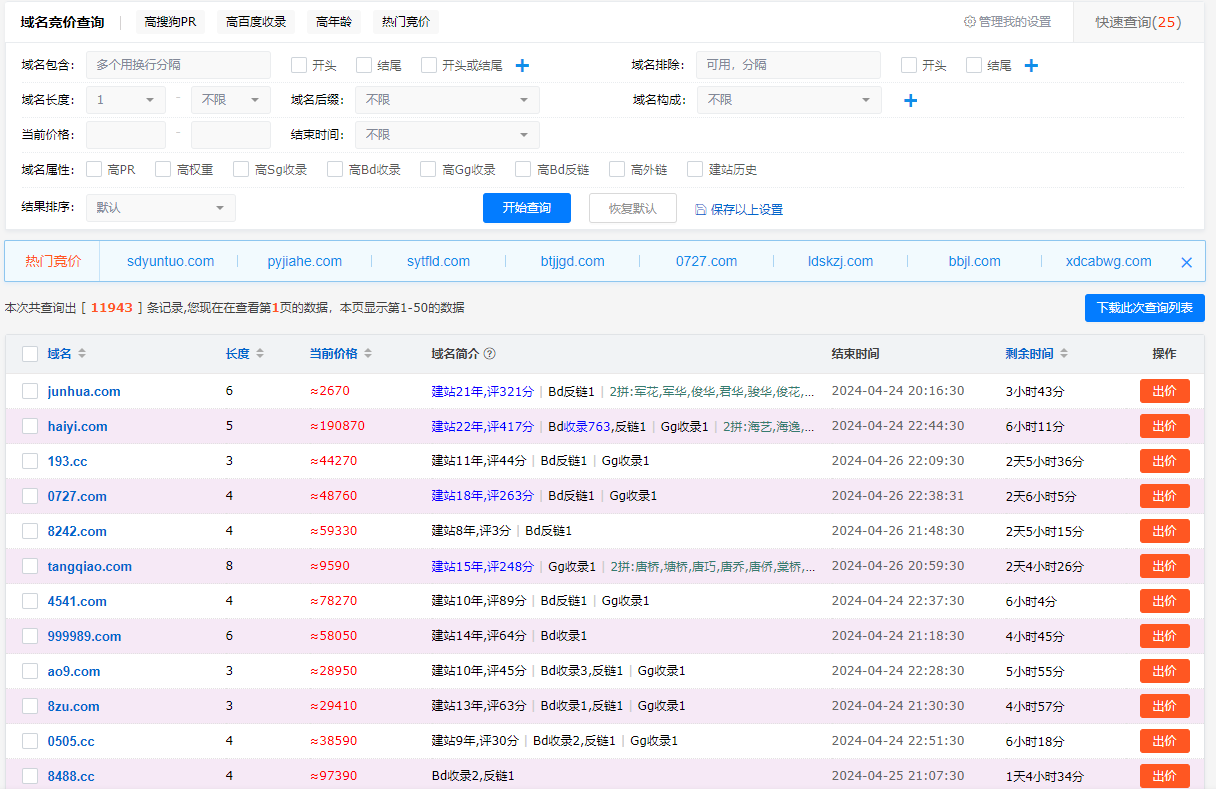The image size is (1216, 793).
Task: Enable the 高权重 attribute checkbox
Action: pos(163,169)
